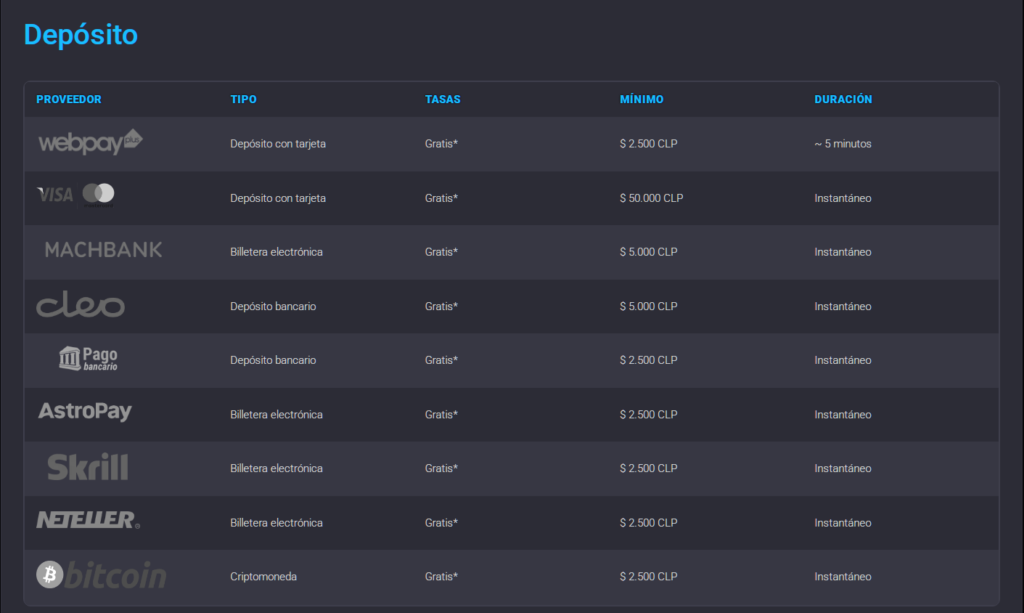This screenshot has height=613, width=1024.
Task: Click '$ 2.500 CLP' in AstroPay row
Action: pyautogui.click(x=648, y=415)
